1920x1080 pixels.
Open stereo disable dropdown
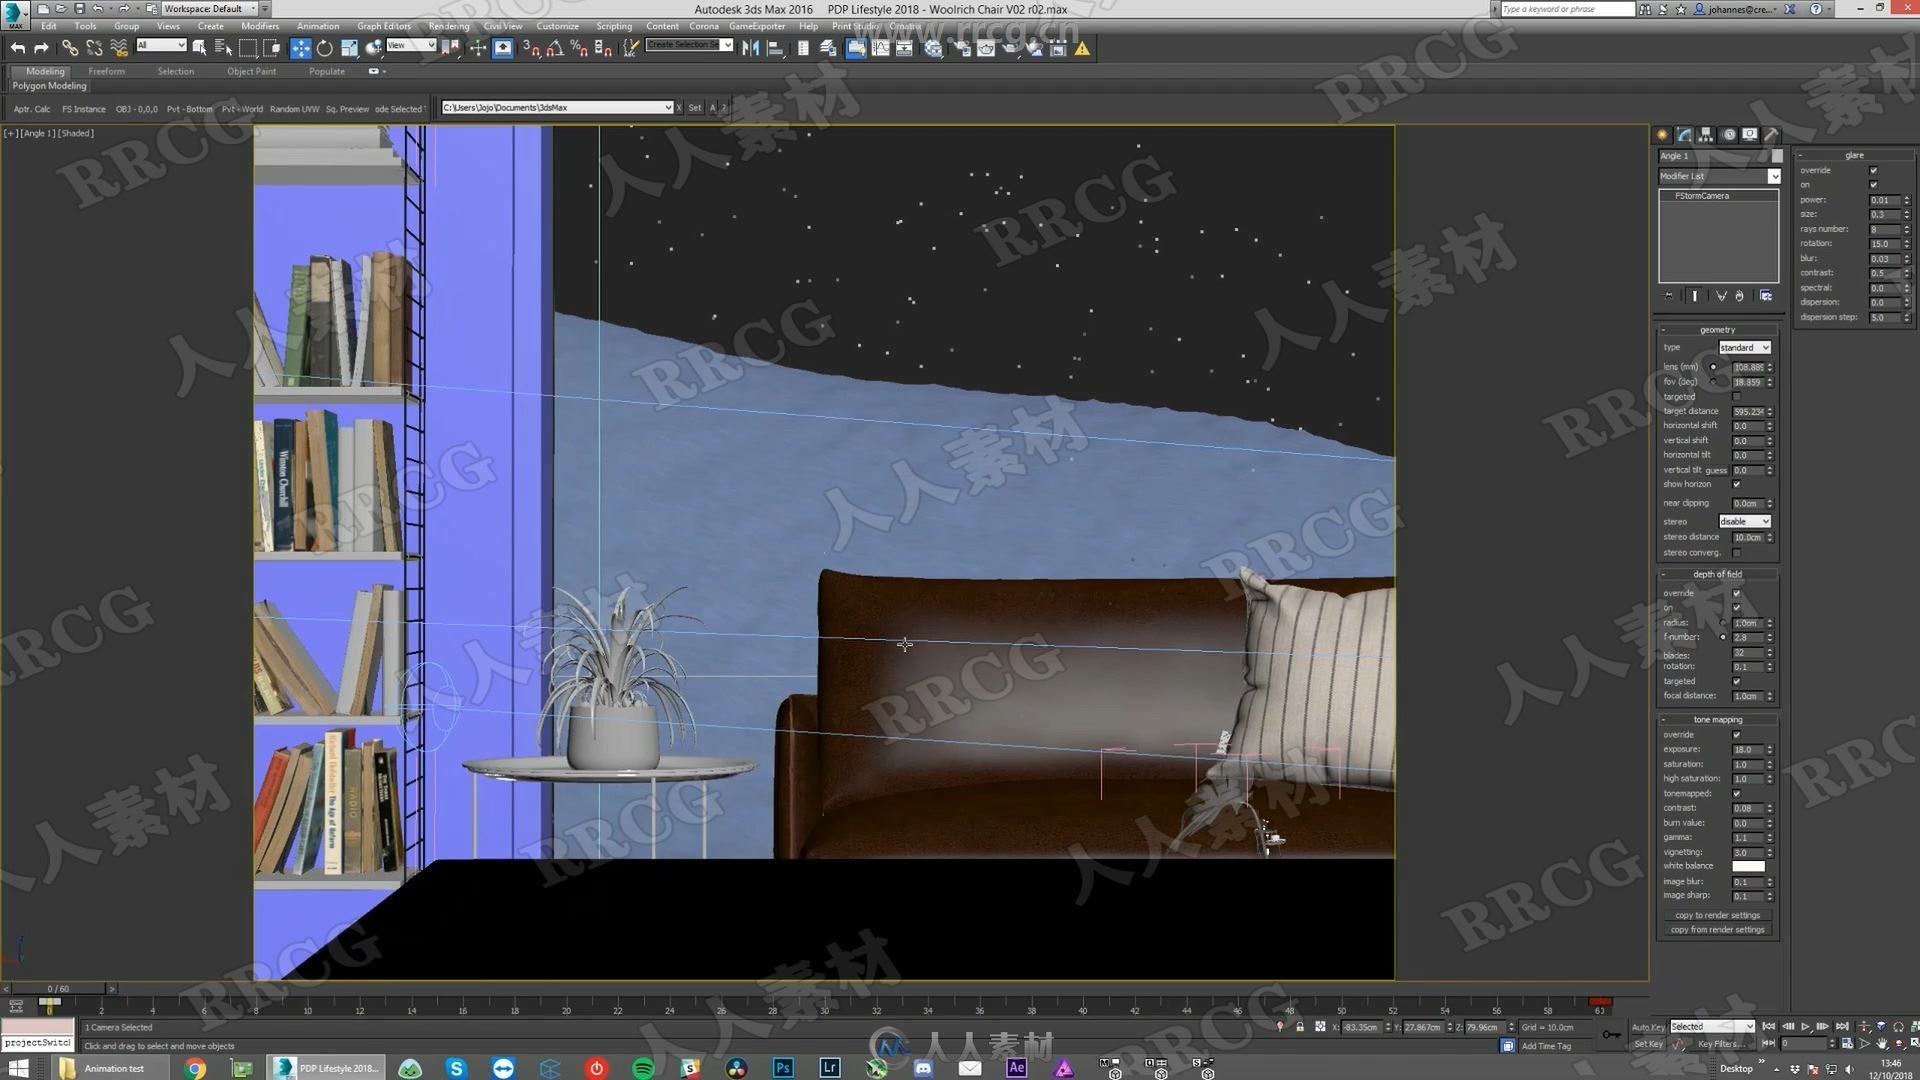[x=1744, y=521]
